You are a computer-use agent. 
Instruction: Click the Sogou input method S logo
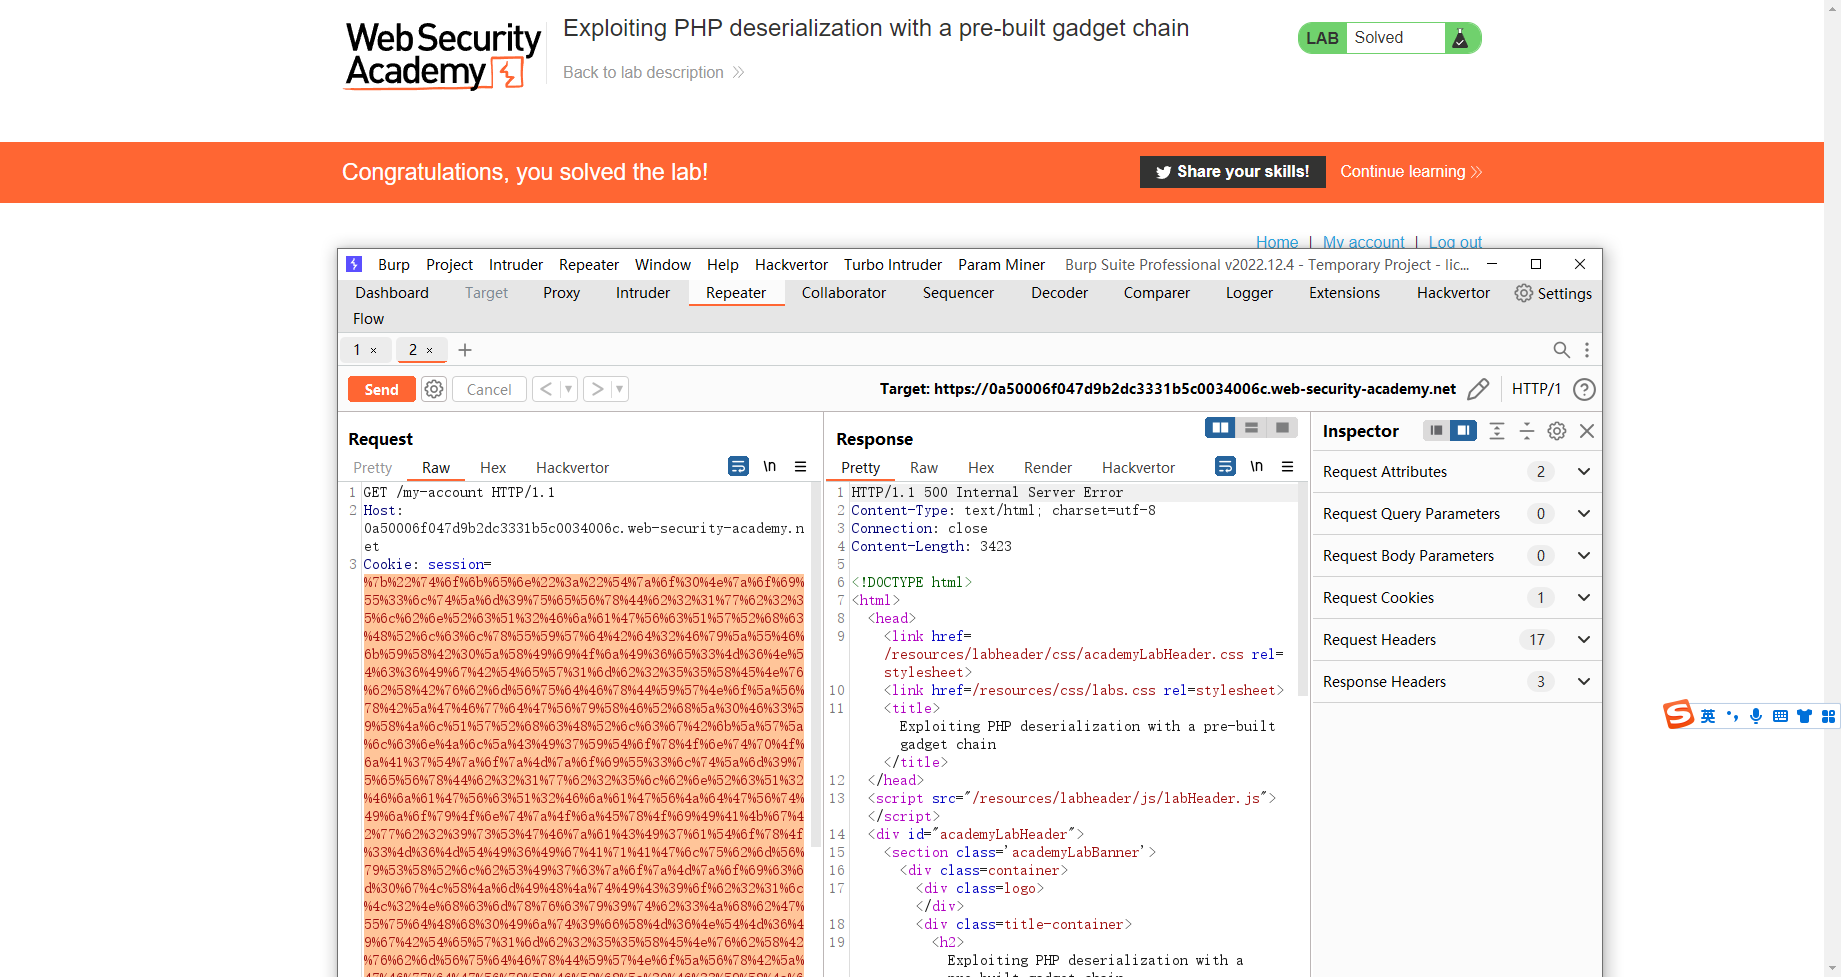[1679, 714]
